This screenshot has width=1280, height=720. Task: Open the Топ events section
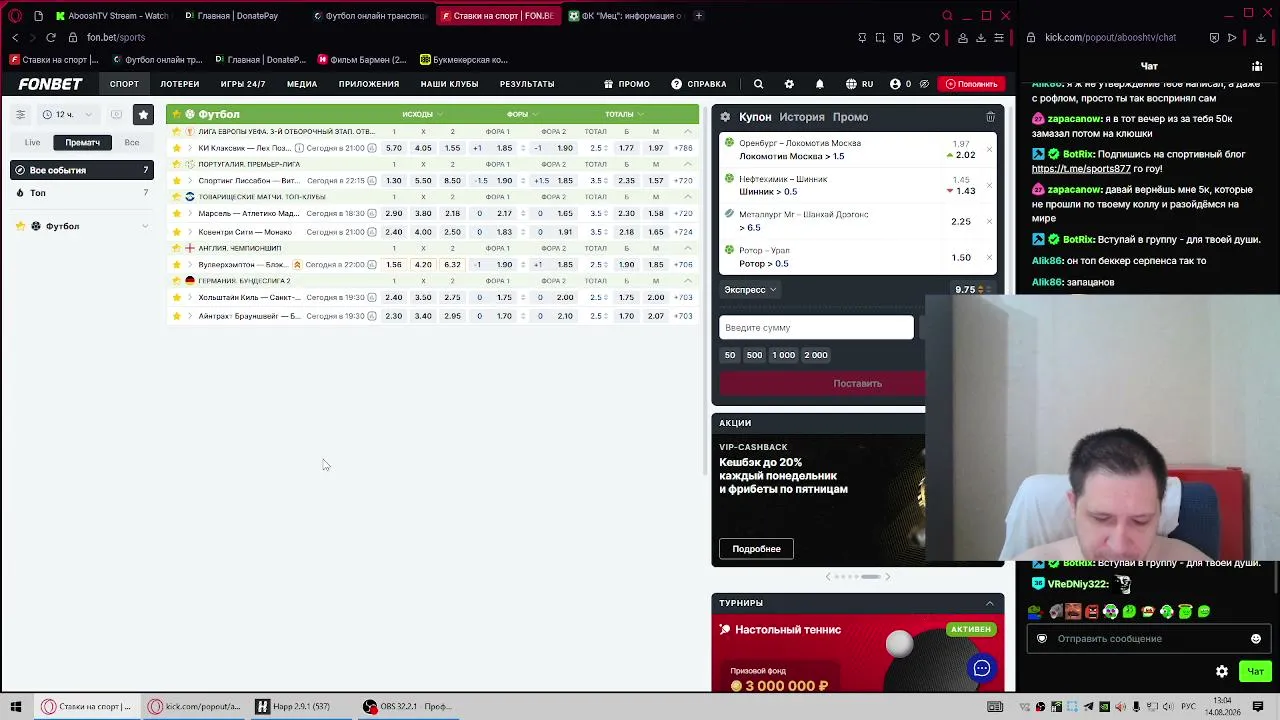(82, 193)
